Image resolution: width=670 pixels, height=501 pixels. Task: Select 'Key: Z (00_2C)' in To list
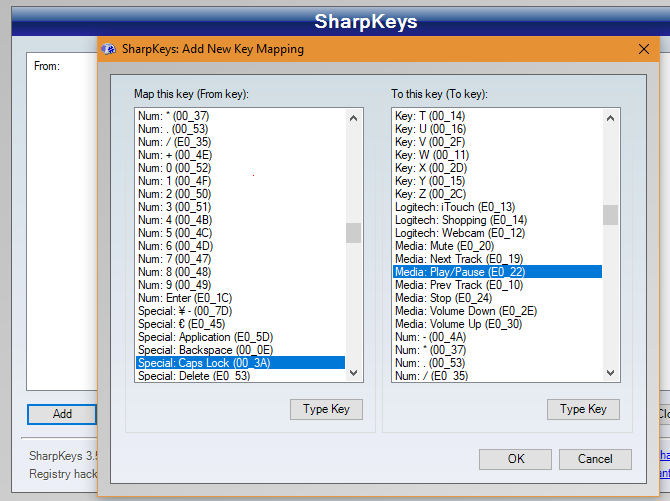[497, 194]
